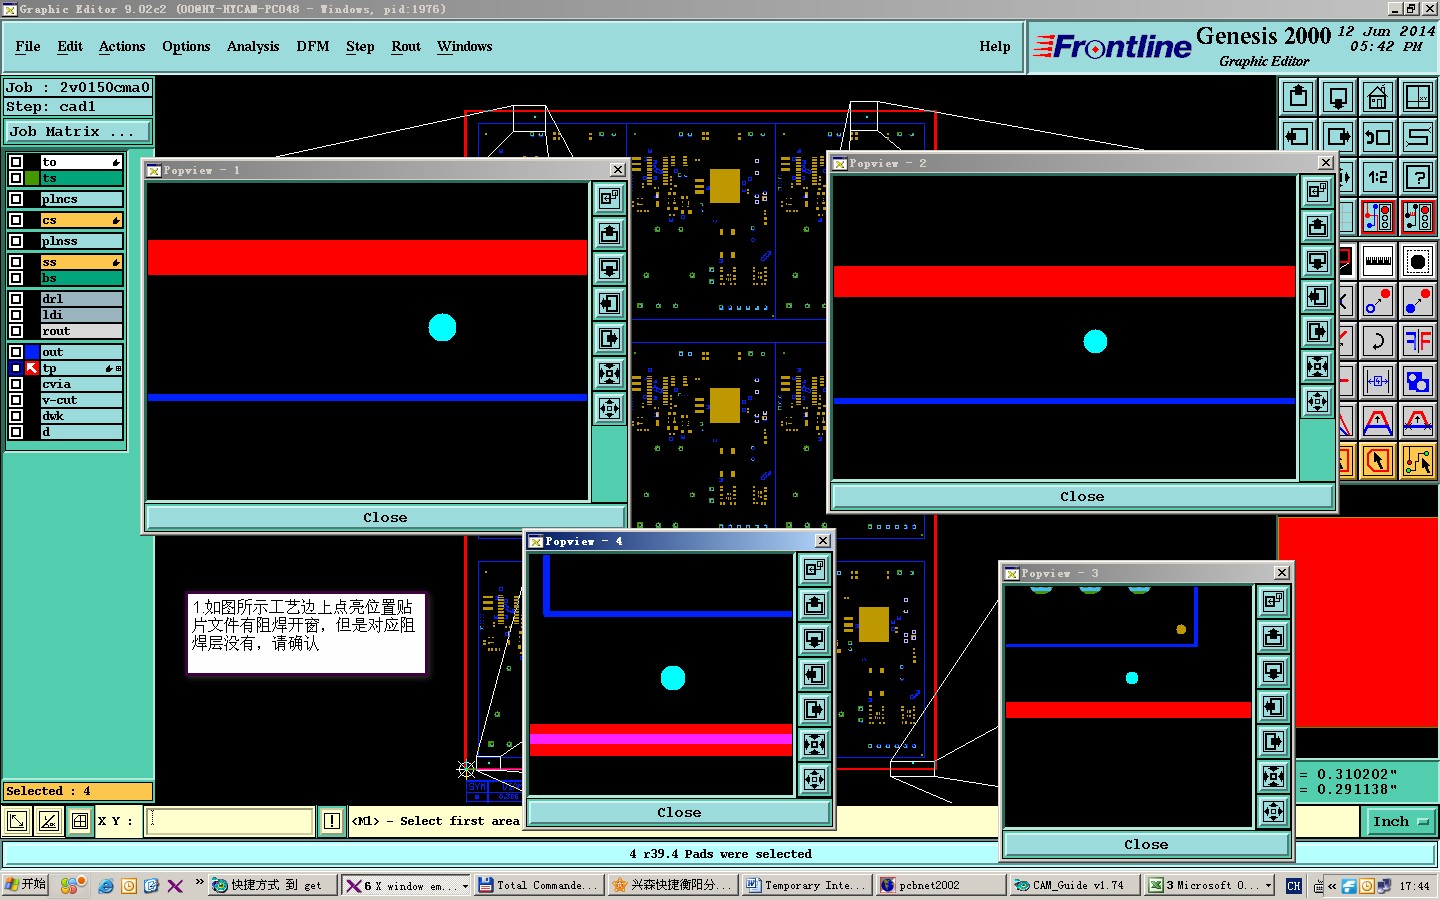Open the DFM menu

tap(313, 46)
